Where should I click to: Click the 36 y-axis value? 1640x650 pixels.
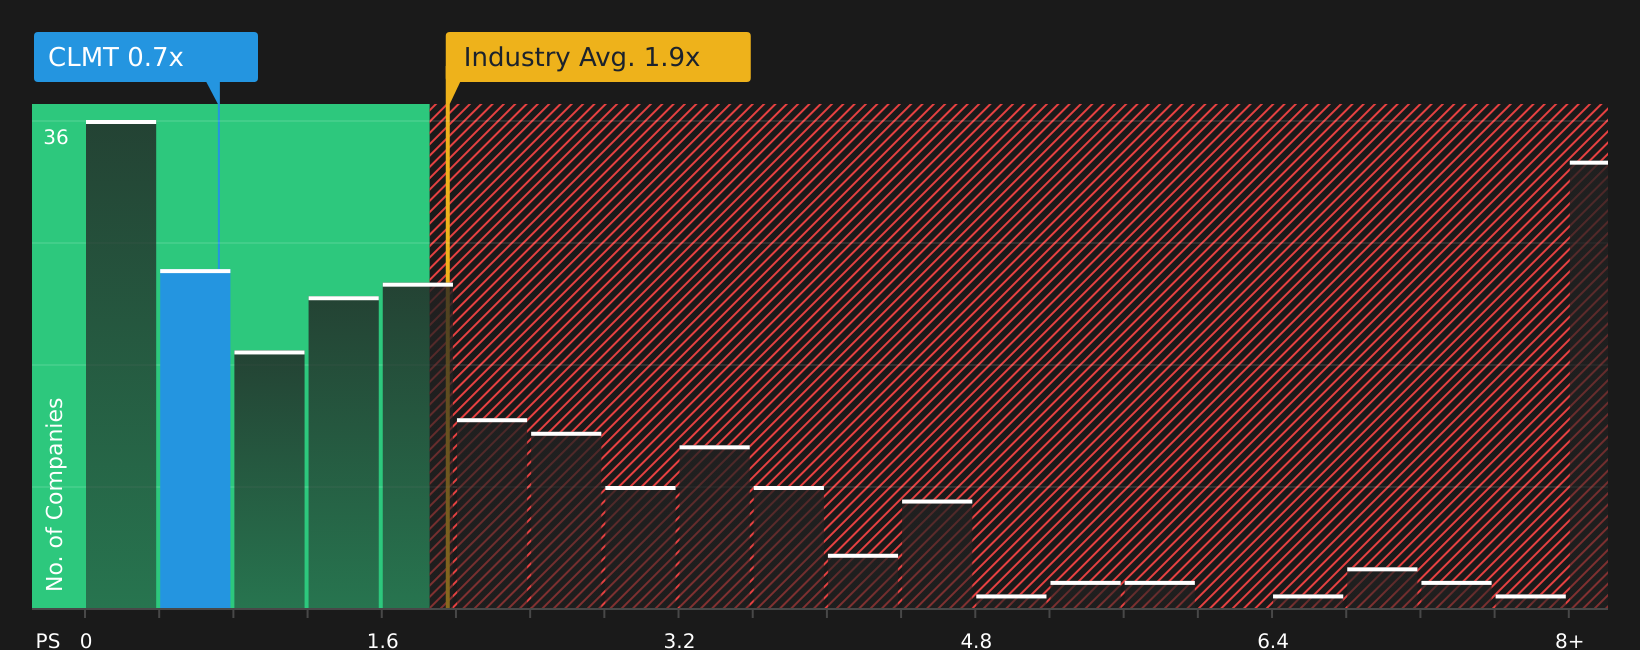[x=56, y=138]
